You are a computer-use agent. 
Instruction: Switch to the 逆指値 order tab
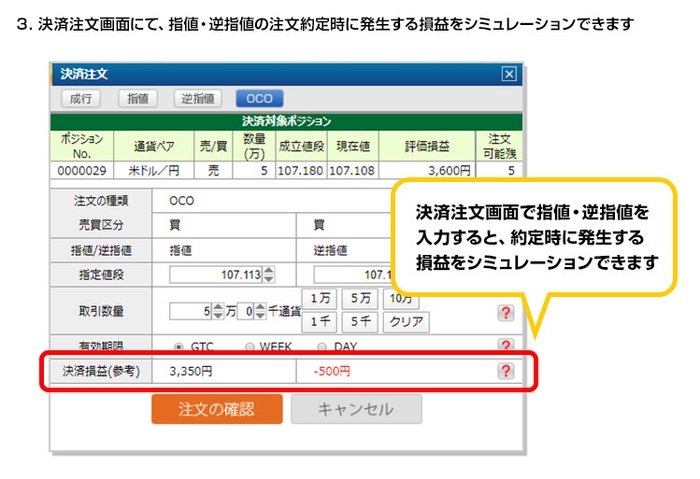coord(197,98)
